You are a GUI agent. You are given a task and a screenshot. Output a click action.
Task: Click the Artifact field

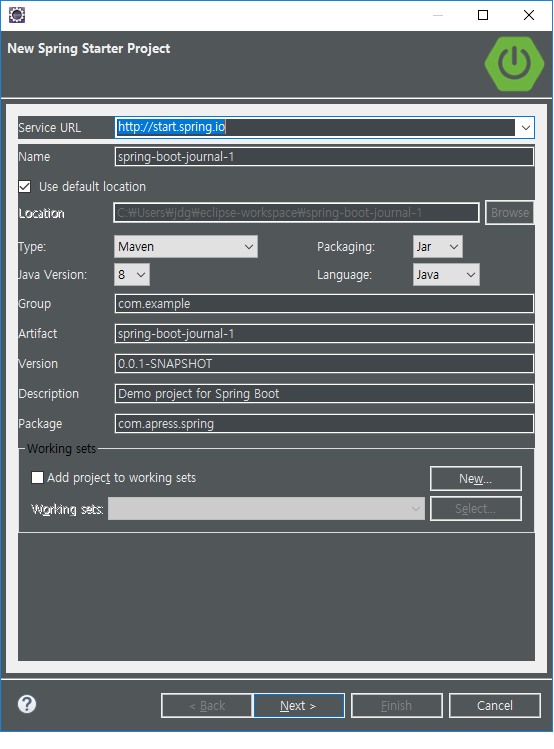click(x=324, y=334)
